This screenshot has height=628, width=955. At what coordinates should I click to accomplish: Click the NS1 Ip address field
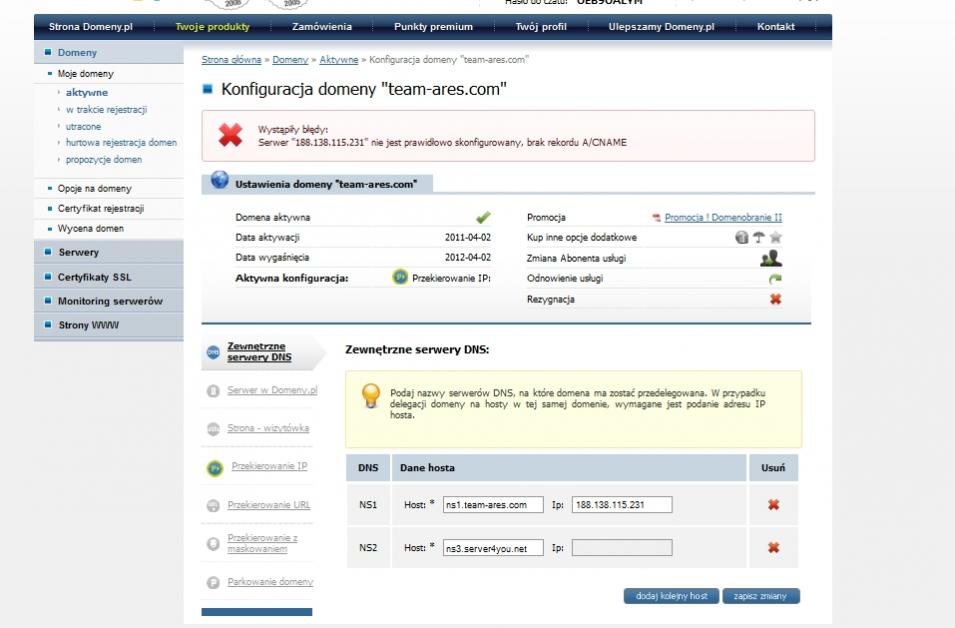click(621, 505)
